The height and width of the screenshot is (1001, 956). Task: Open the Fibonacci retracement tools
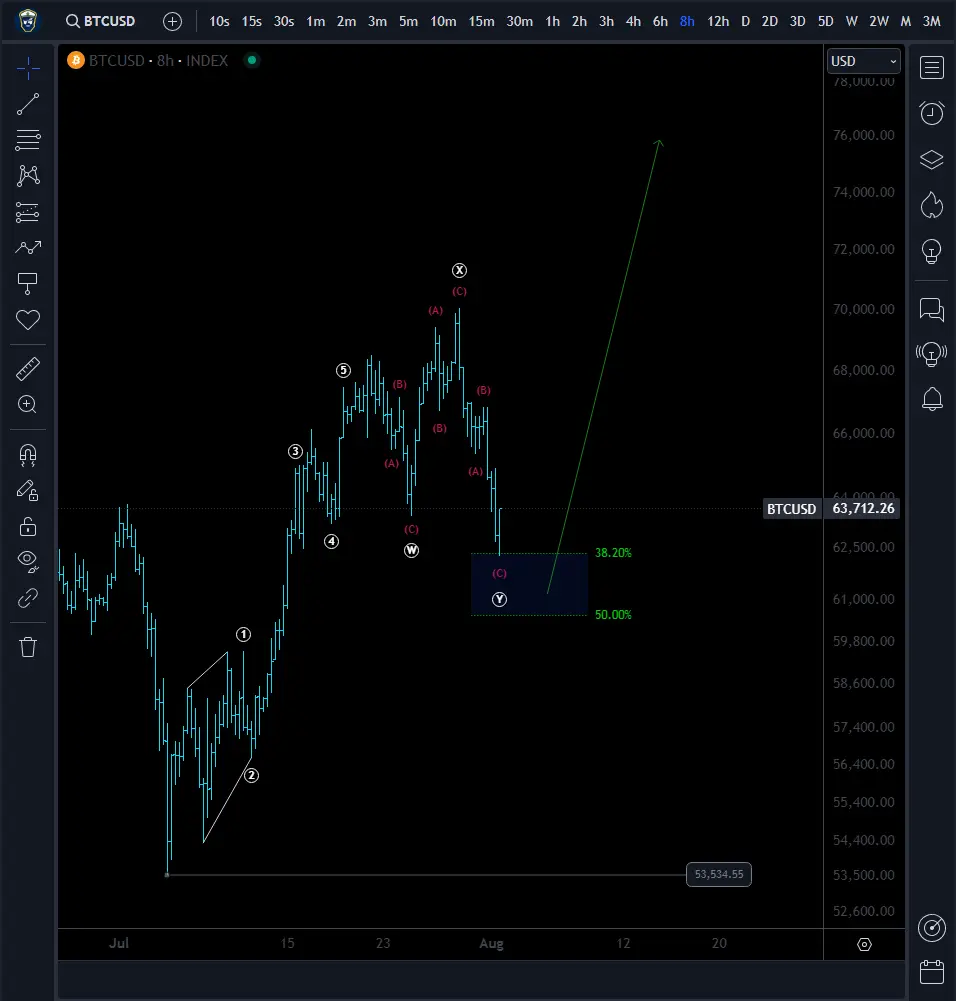[x=28, y=140]
